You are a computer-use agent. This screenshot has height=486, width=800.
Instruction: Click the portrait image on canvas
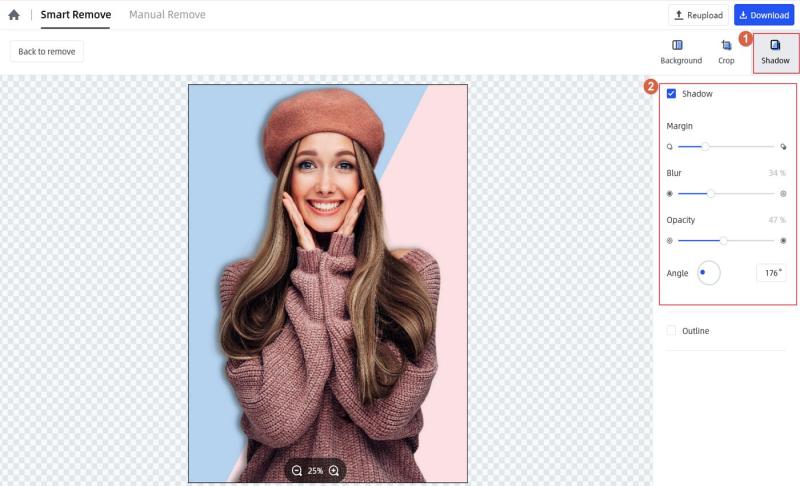click(x=328, y=283)
